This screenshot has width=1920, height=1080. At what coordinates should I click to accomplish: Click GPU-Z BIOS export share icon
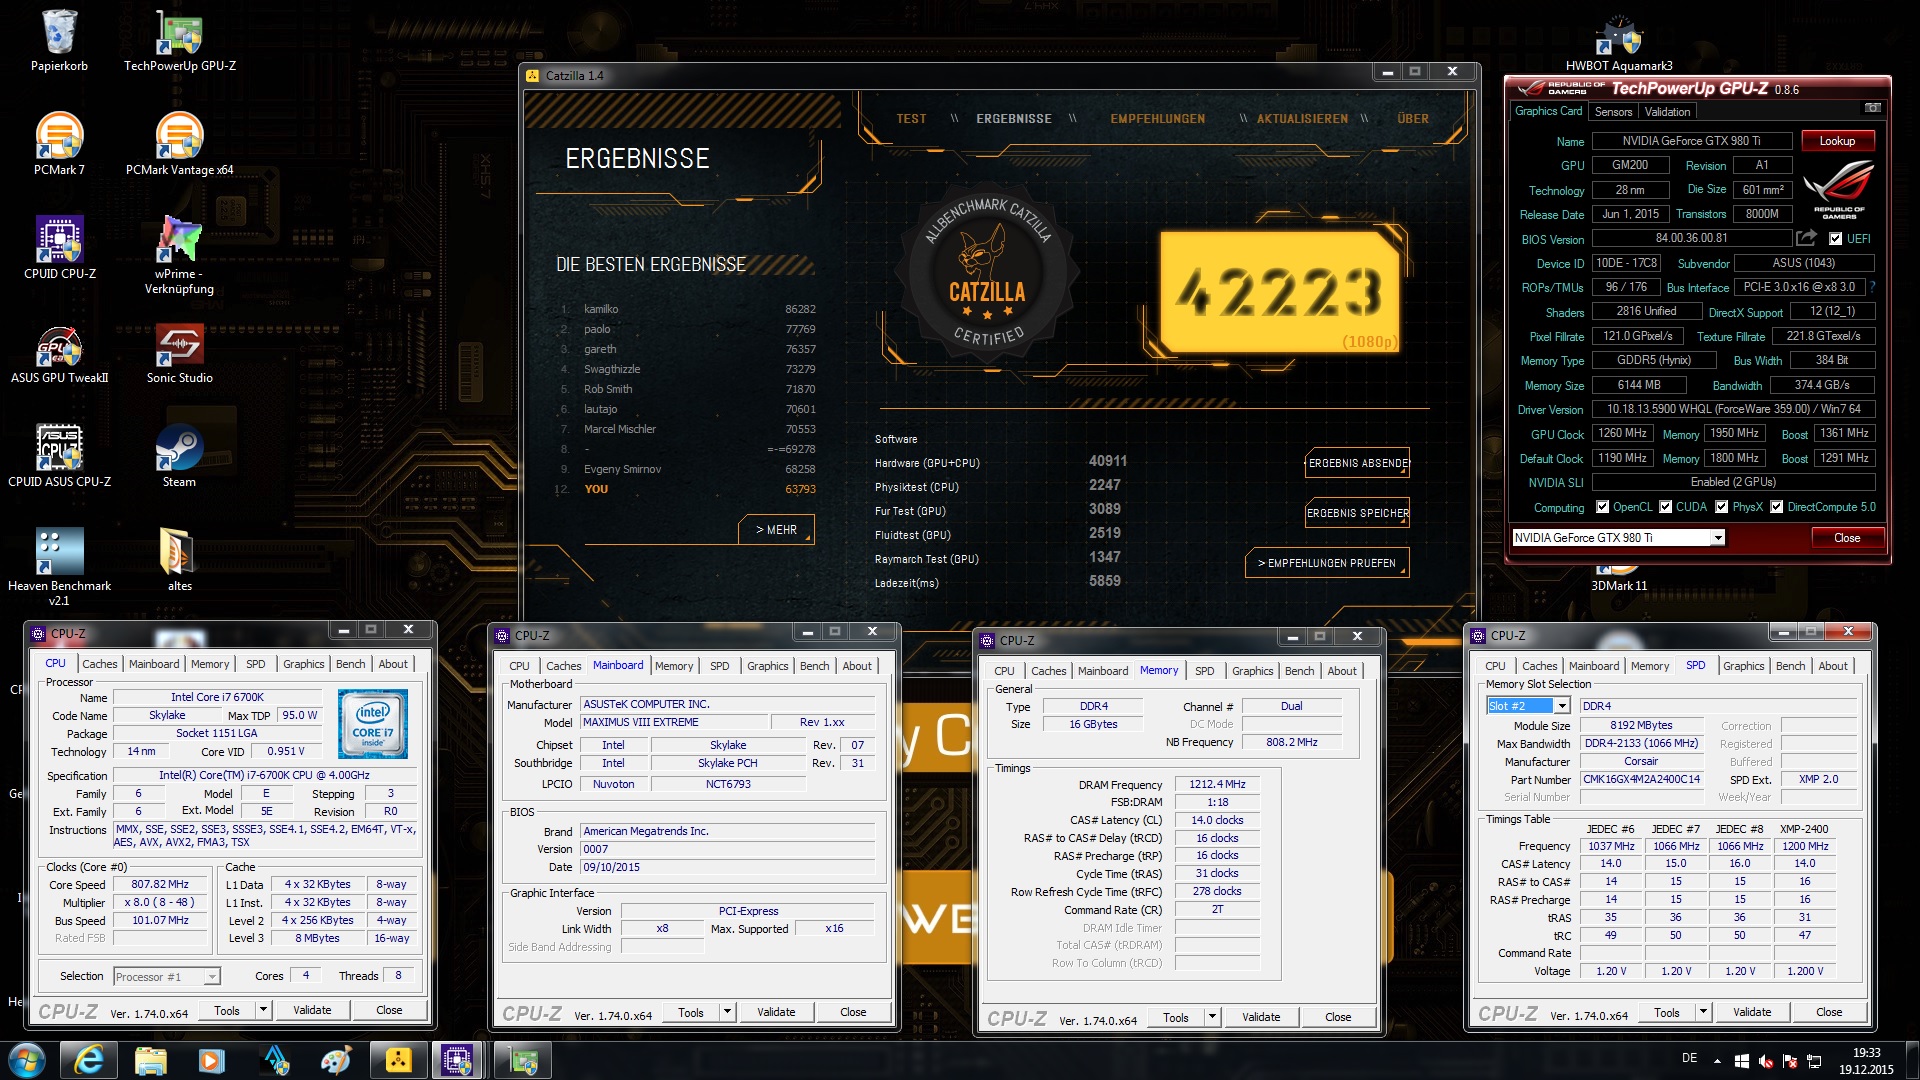coord(1806,238)
